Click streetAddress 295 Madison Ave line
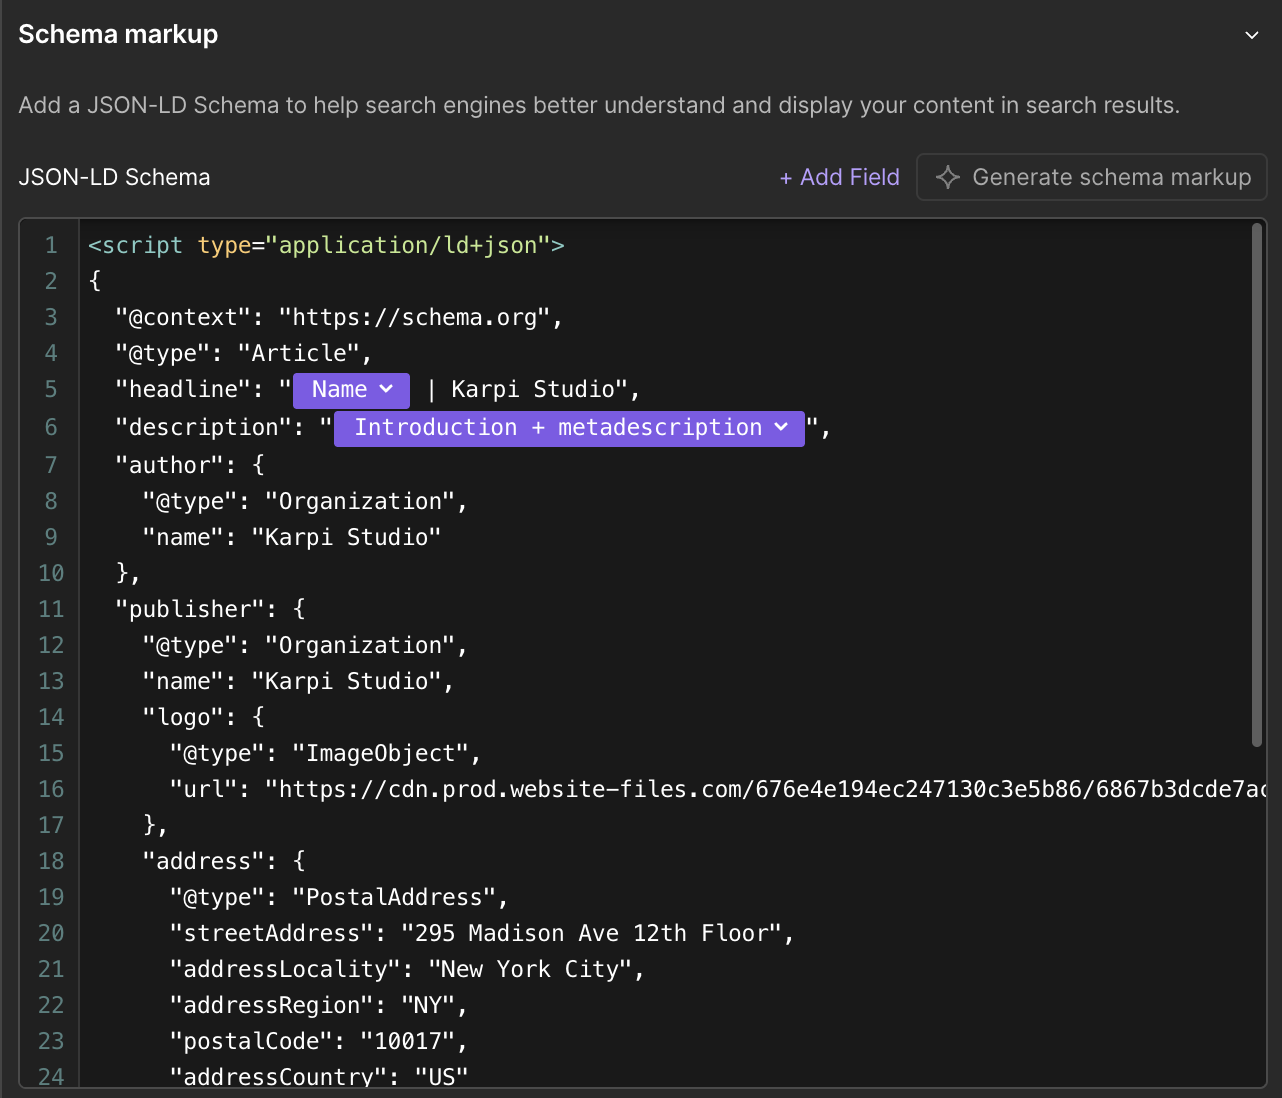This screenshot has height=1098, width=1282. pyautogui.click(x=482, y=934)
